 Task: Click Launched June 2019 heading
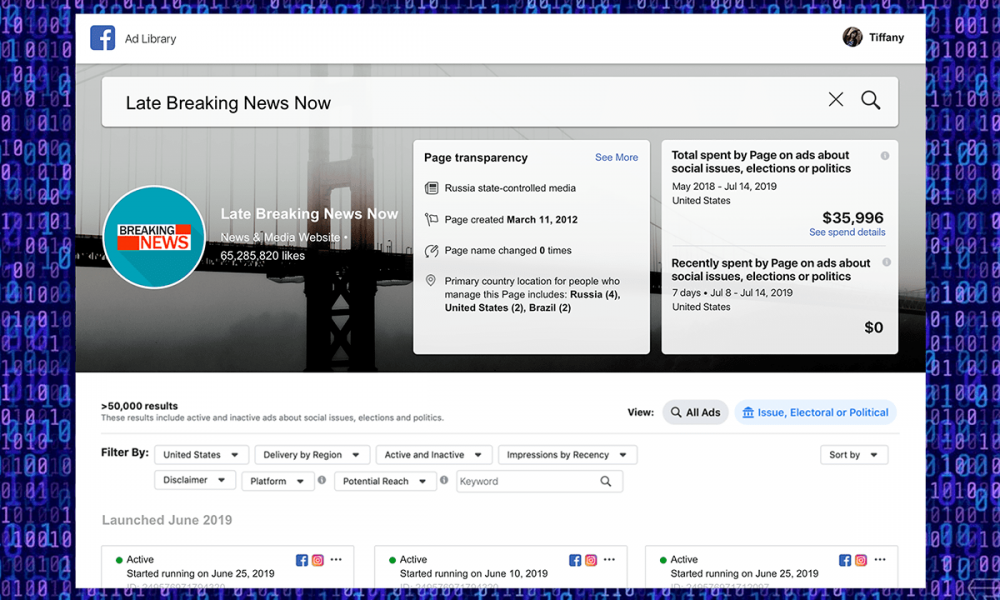(167, 520)
